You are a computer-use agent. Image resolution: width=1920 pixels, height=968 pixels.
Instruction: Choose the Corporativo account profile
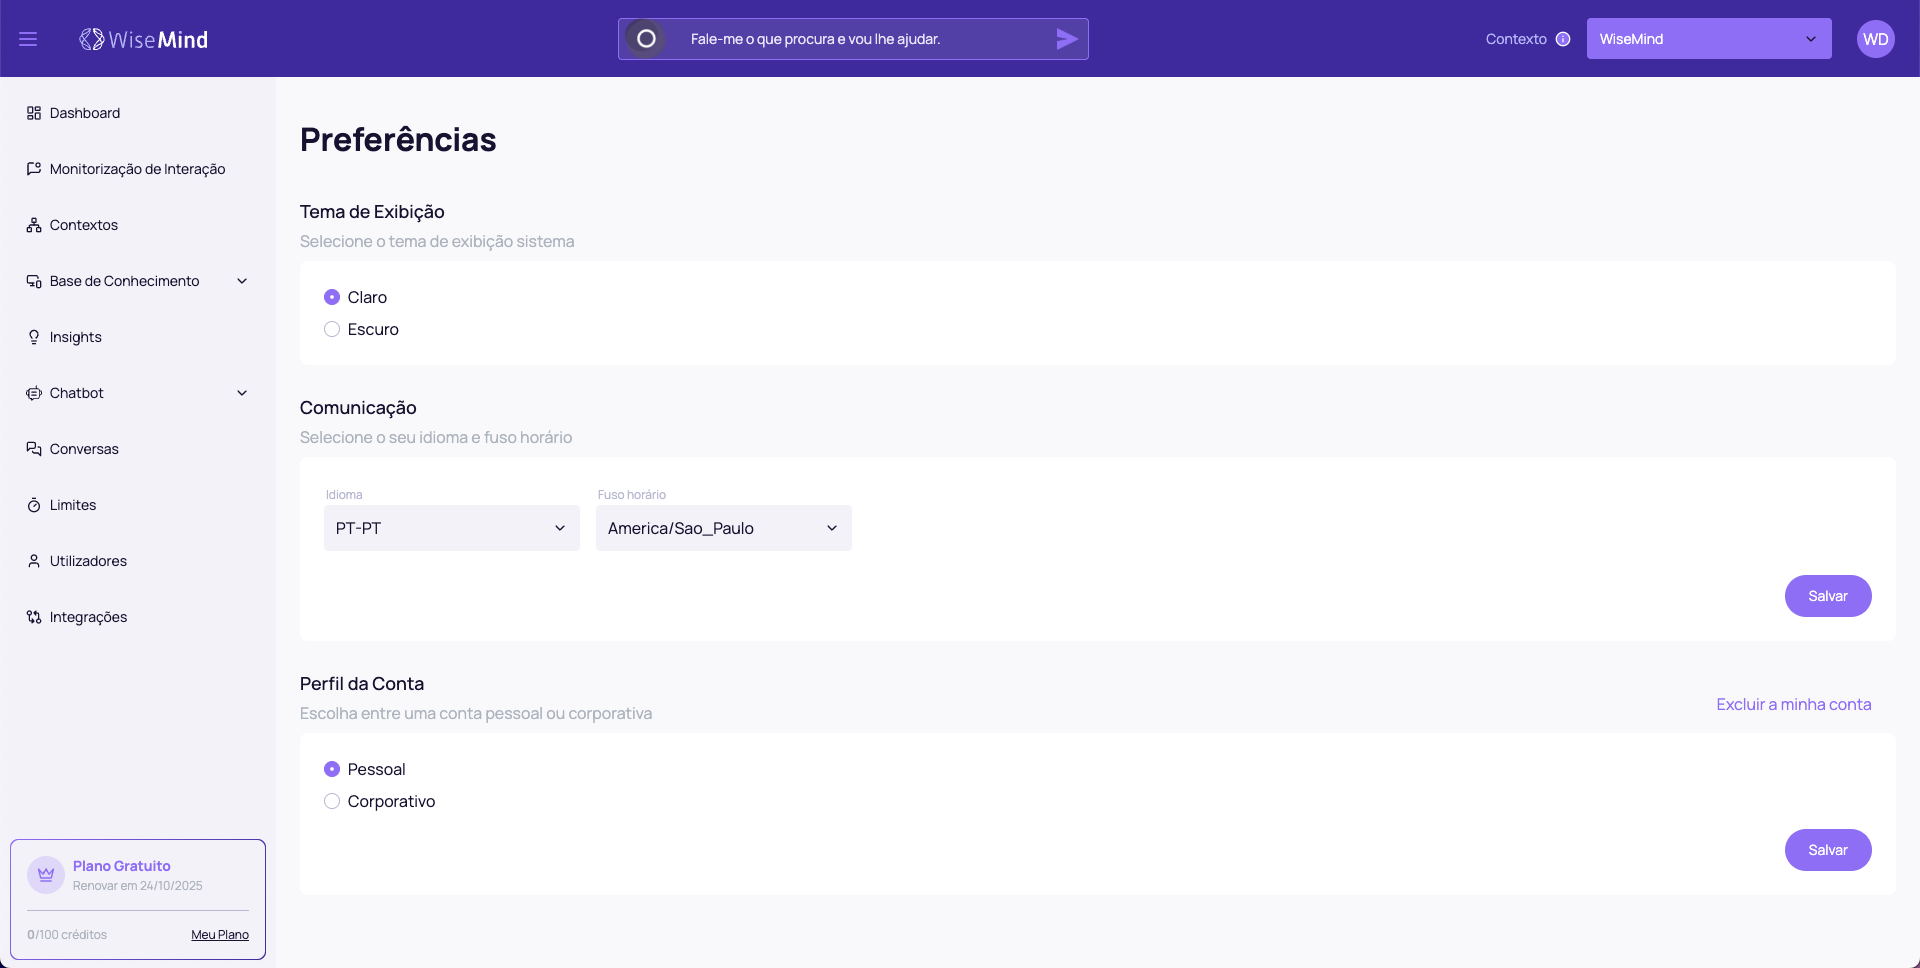[x=332, y=801]
